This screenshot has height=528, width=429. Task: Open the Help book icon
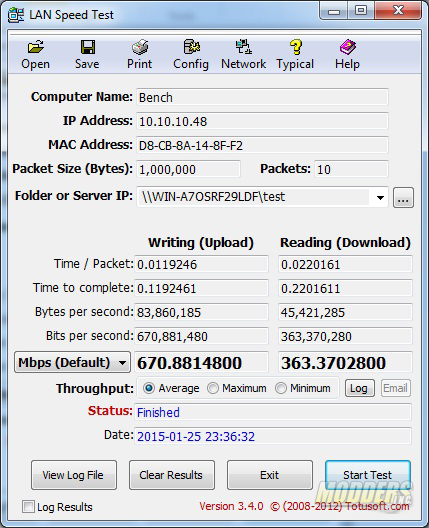(x=347, y=55)
